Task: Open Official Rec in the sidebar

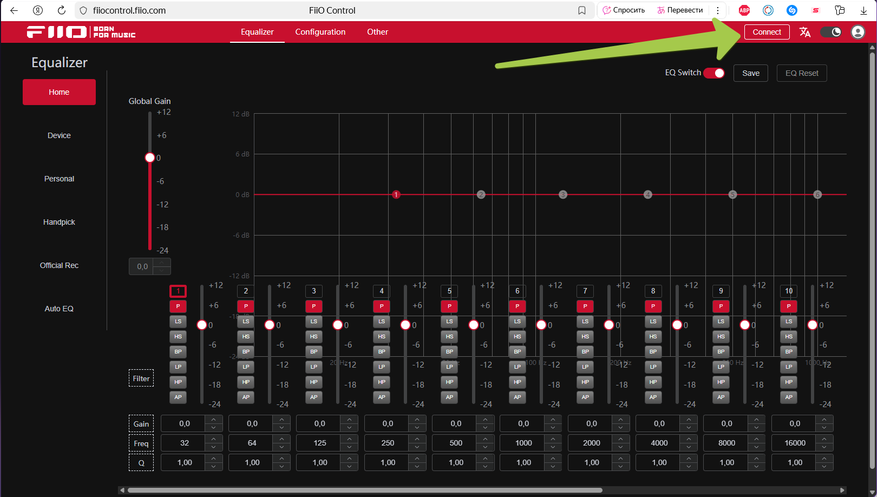Action: pos(59,266)
